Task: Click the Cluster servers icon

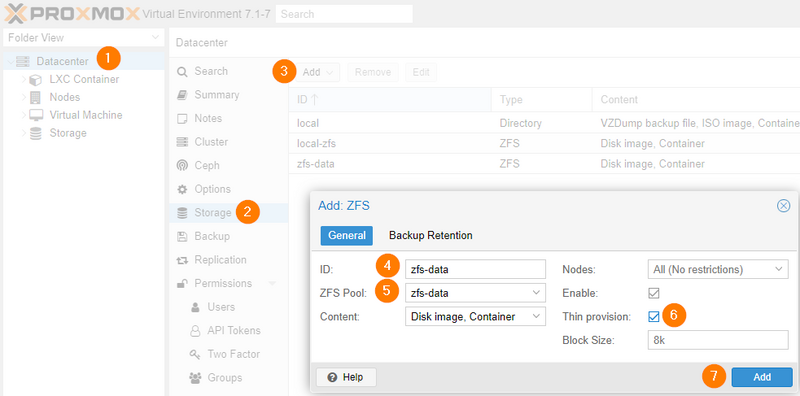Action: (x=182, y=142)
